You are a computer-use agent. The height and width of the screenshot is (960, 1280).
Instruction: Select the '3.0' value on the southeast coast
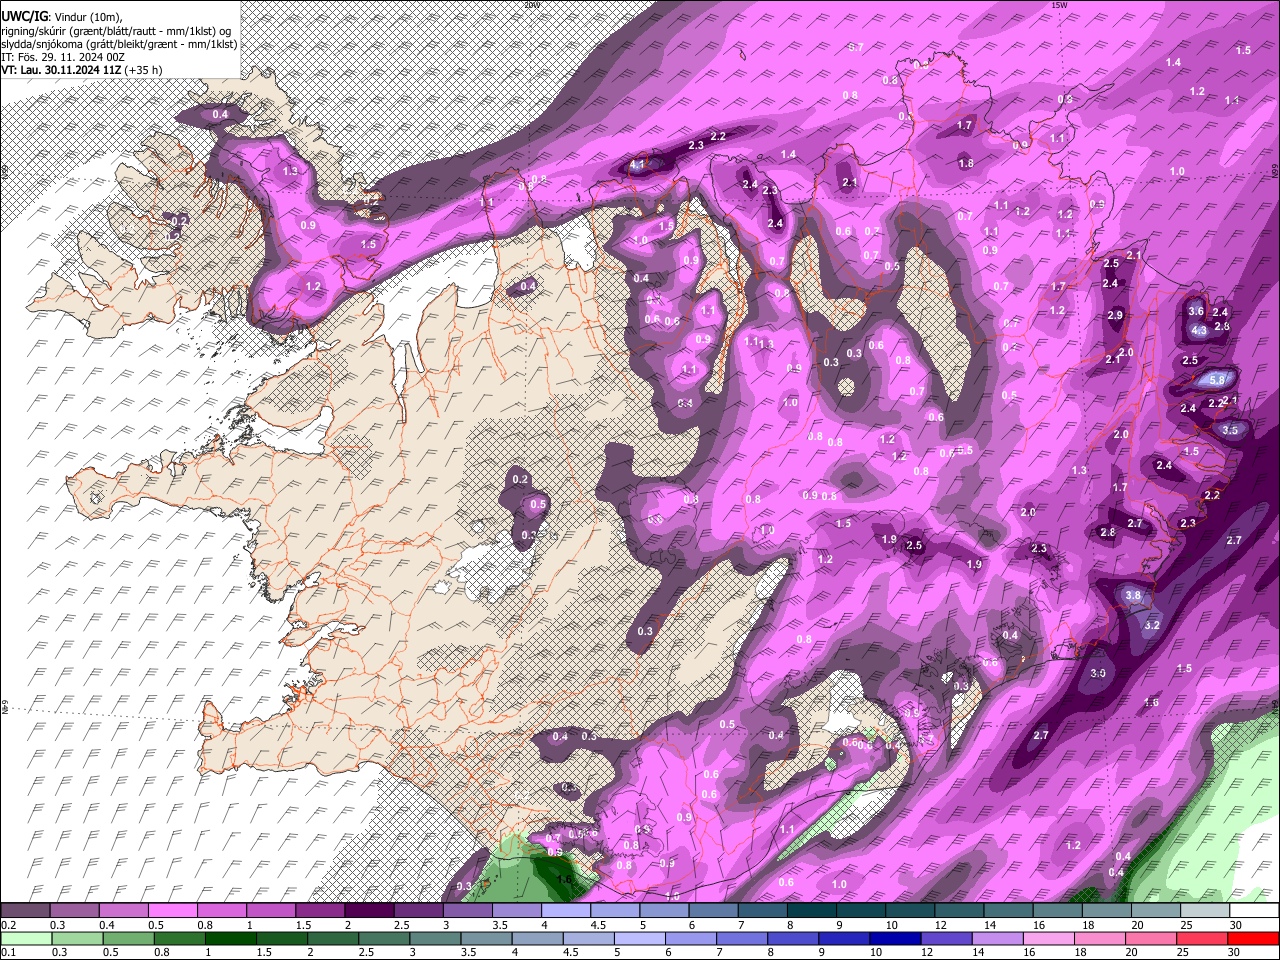pyautogui.click(x=1097, y=673)
